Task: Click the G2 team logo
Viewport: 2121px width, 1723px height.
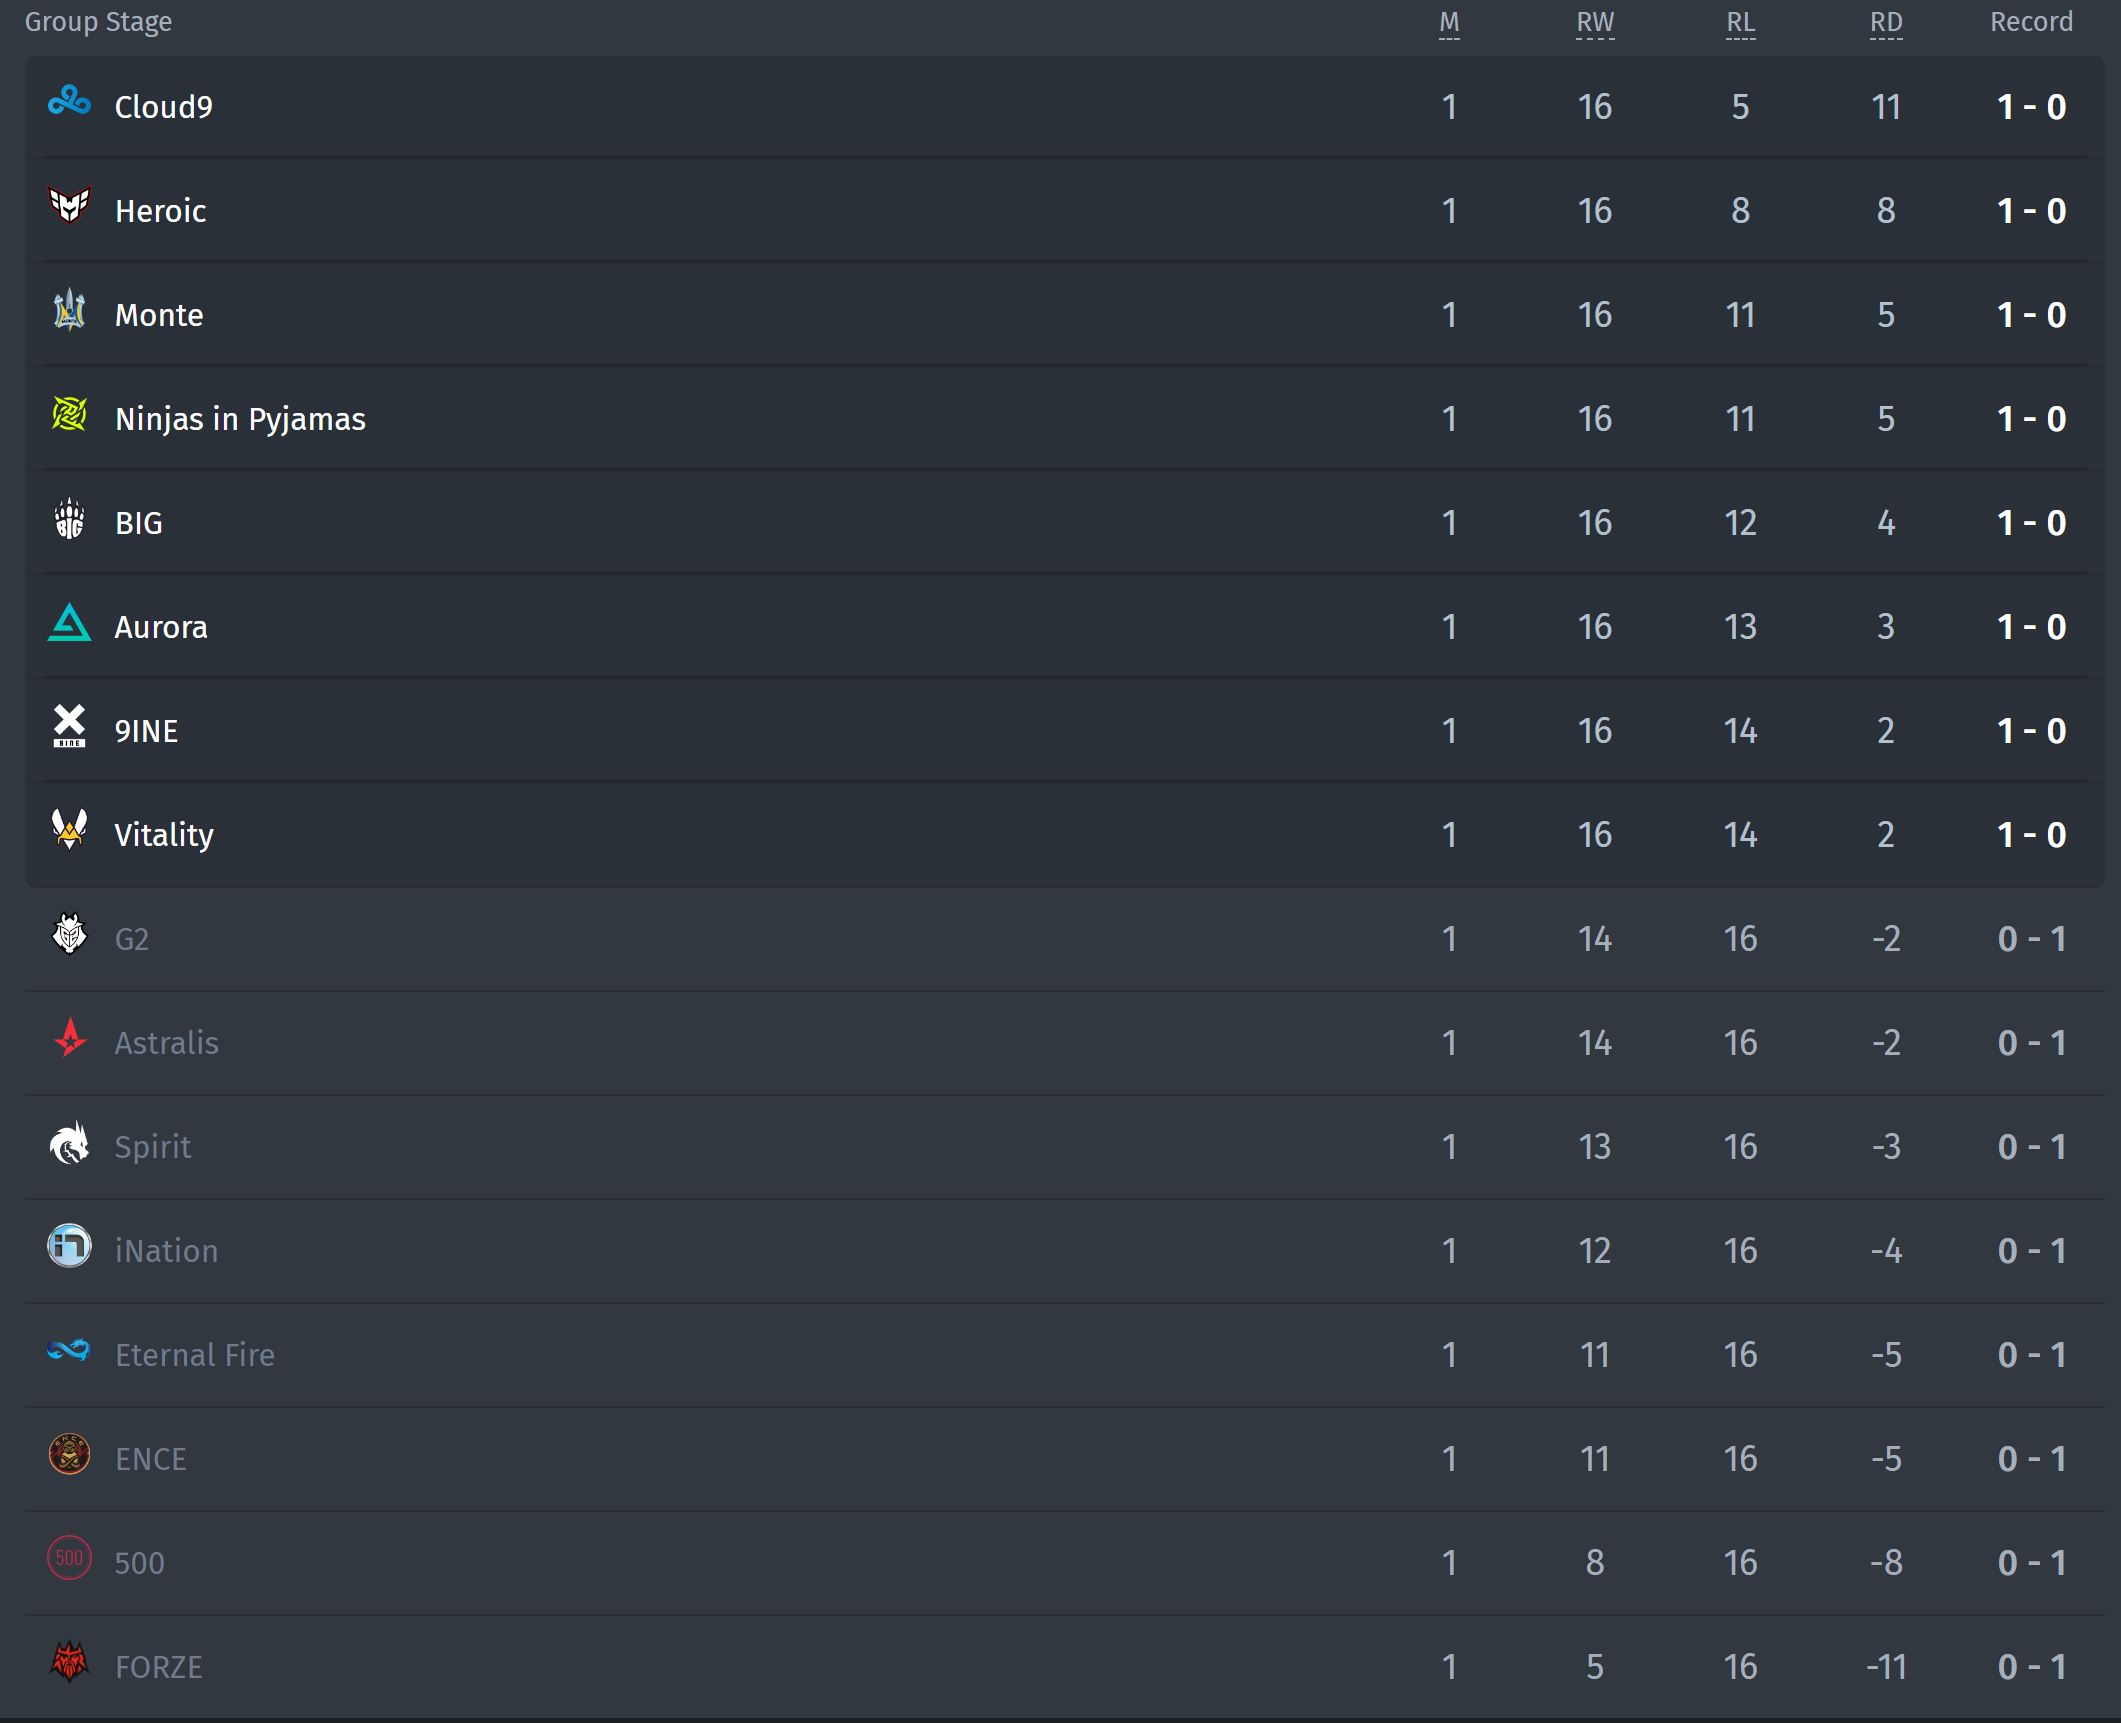Action: pos(69,933)
